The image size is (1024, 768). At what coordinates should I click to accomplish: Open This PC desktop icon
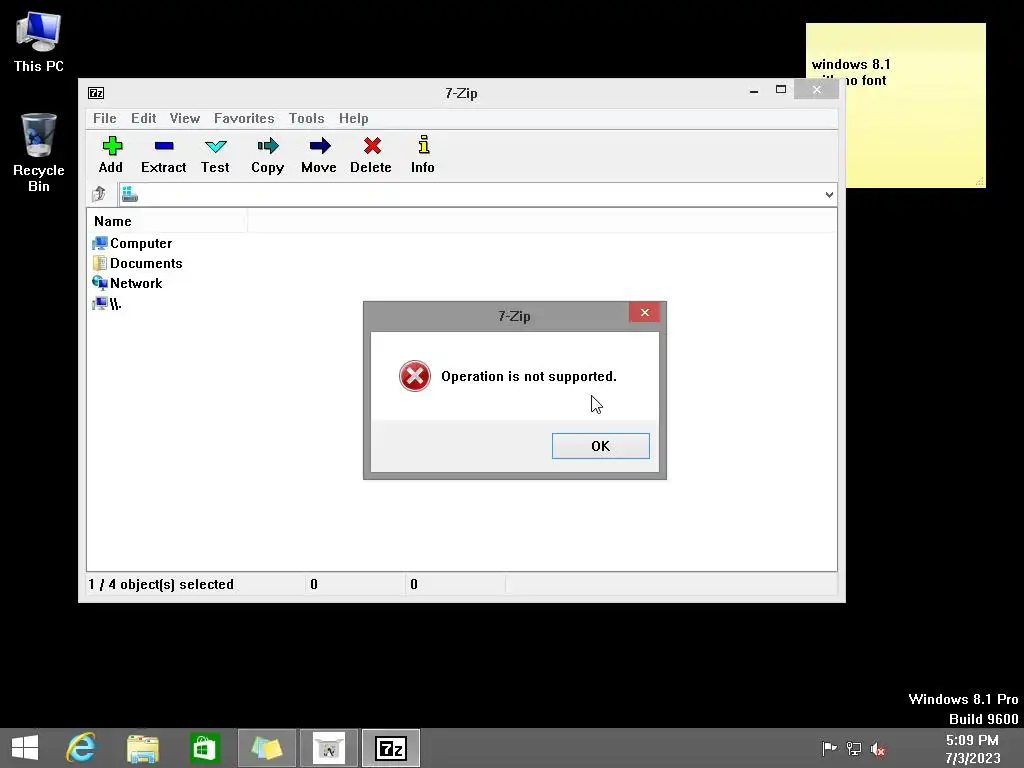click(x=39, y=41)
